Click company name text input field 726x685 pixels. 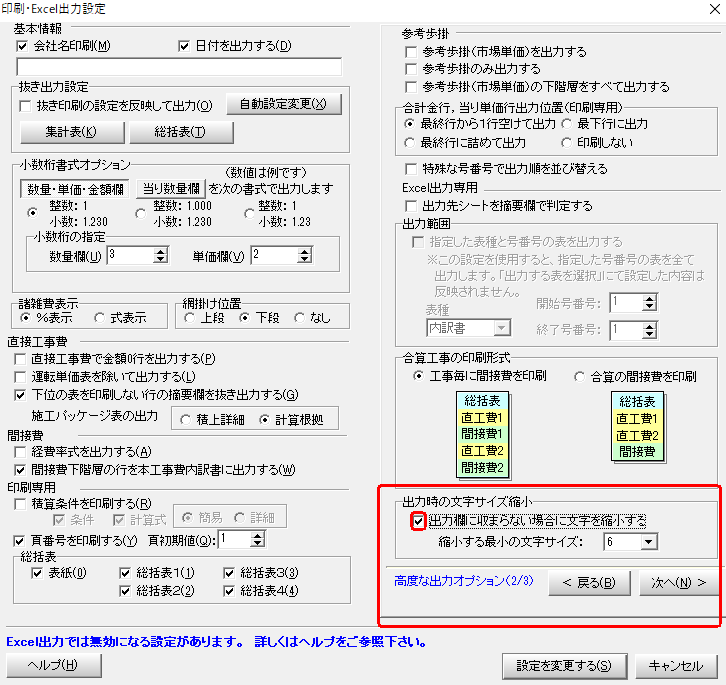(x=180, y=67)
